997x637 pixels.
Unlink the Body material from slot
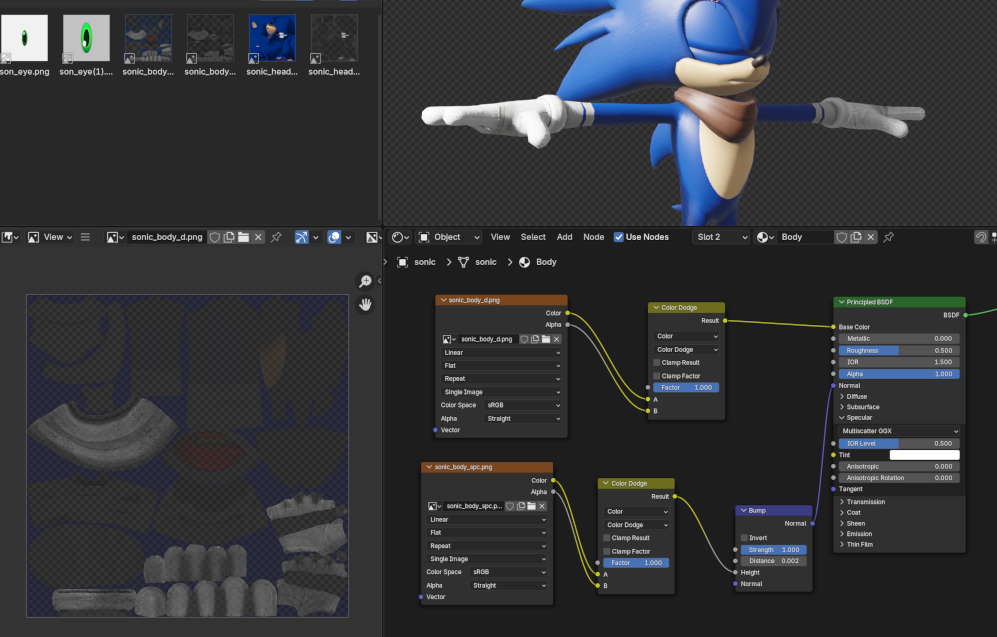click(871, 237)
